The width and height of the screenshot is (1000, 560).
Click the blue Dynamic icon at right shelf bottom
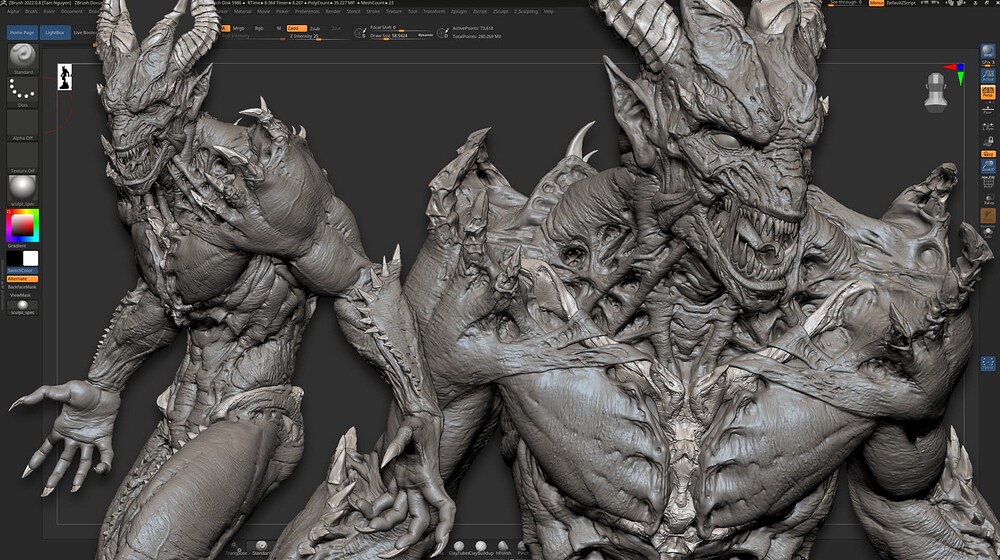pyautogui.click(x=988, y=364)
